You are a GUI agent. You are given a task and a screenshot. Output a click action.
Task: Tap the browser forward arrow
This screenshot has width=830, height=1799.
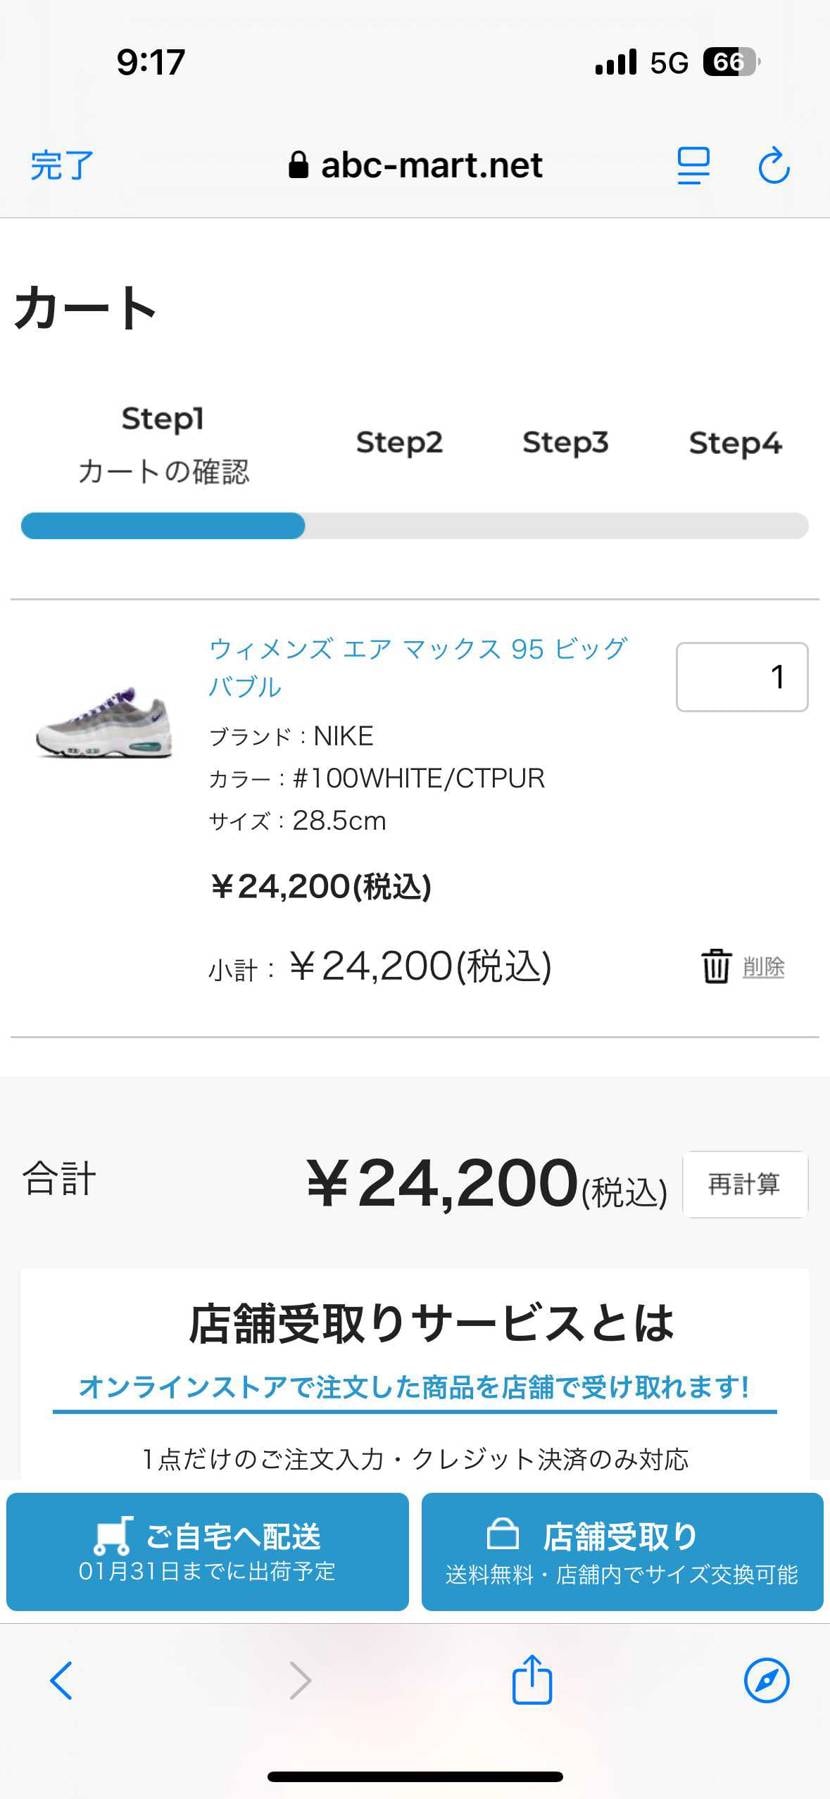(300, 1680)
